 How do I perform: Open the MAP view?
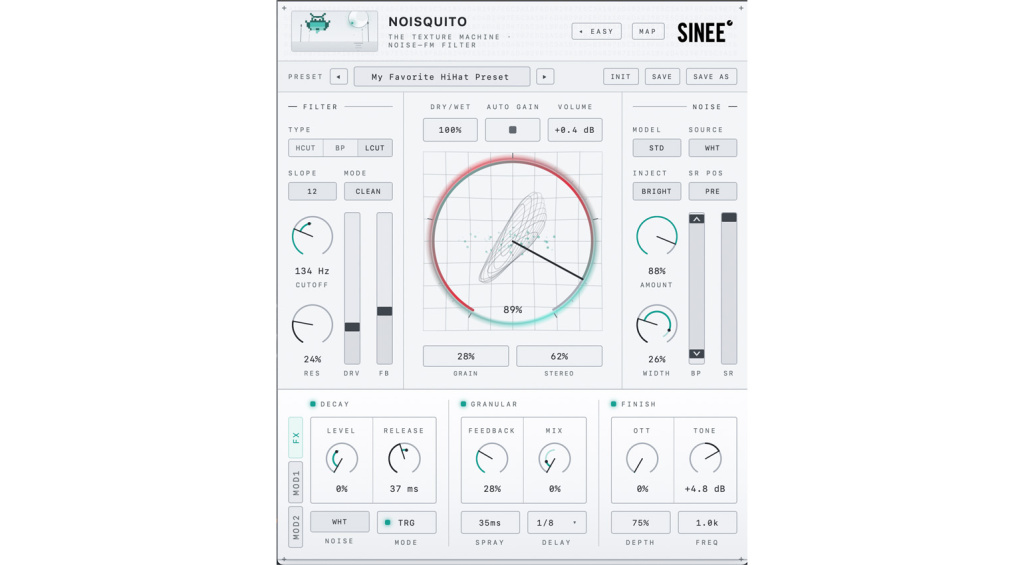[x=647, y=31]
